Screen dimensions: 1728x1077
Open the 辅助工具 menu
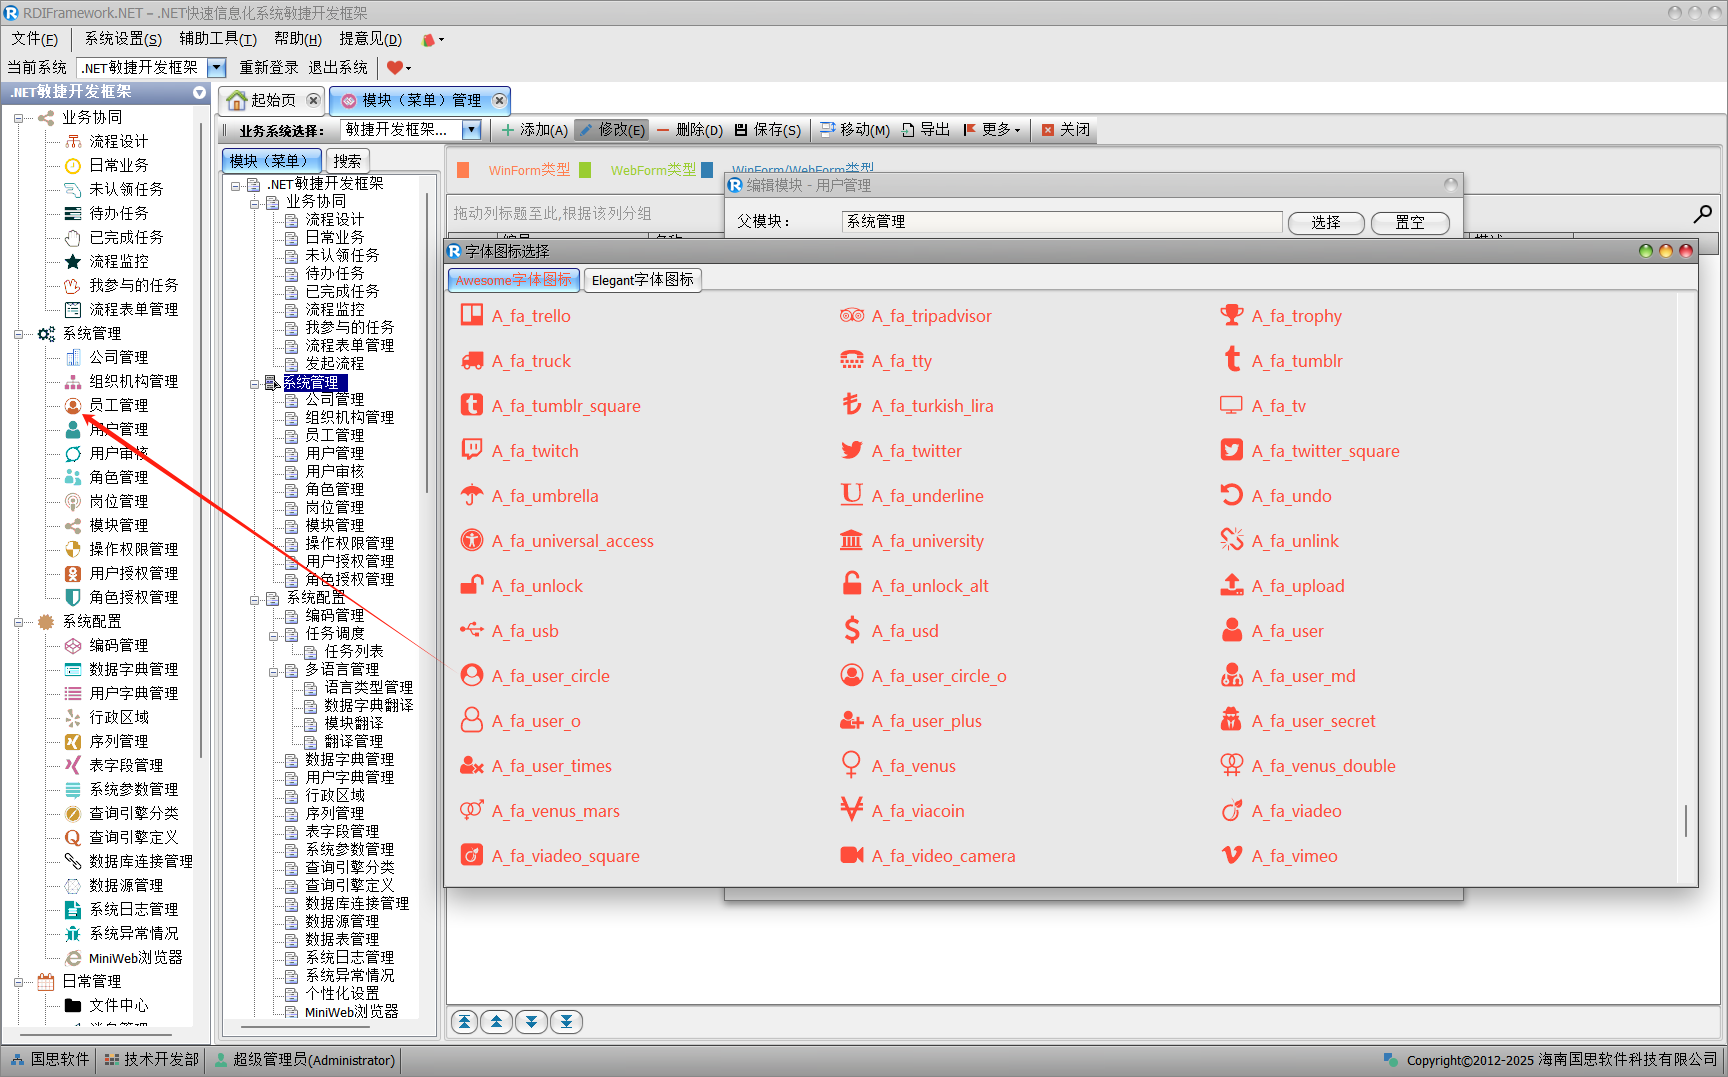[218, 38]
